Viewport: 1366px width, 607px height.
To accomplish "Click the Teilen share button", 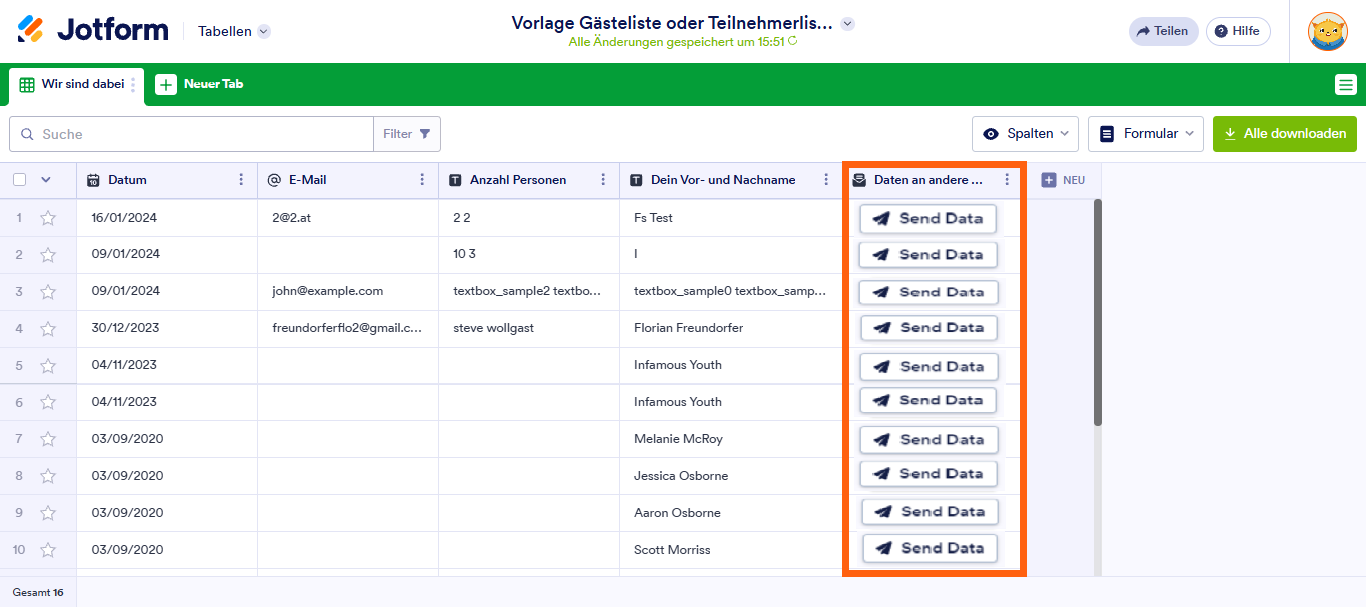I will [1162, 31].
